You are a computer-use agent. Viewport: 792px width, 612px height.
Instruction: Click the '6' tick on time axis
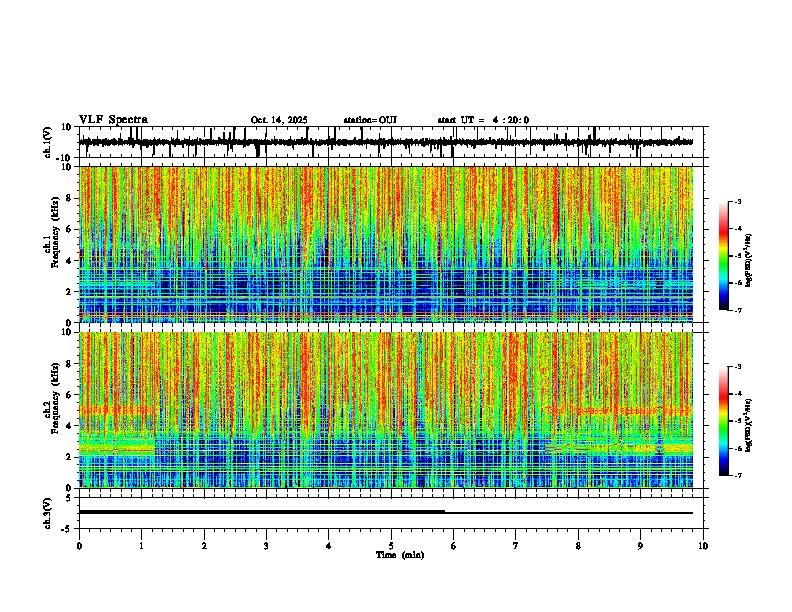(454, 546)
